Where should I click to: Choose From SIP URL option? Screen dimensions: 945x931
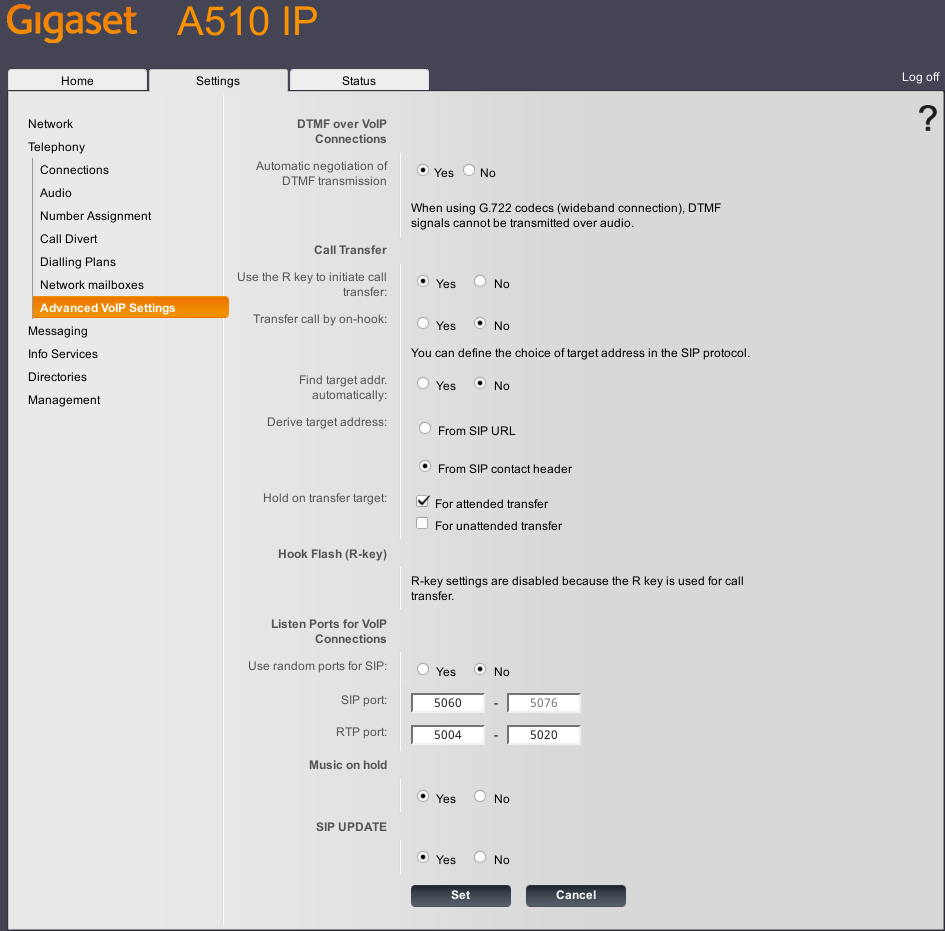point(425,428)
